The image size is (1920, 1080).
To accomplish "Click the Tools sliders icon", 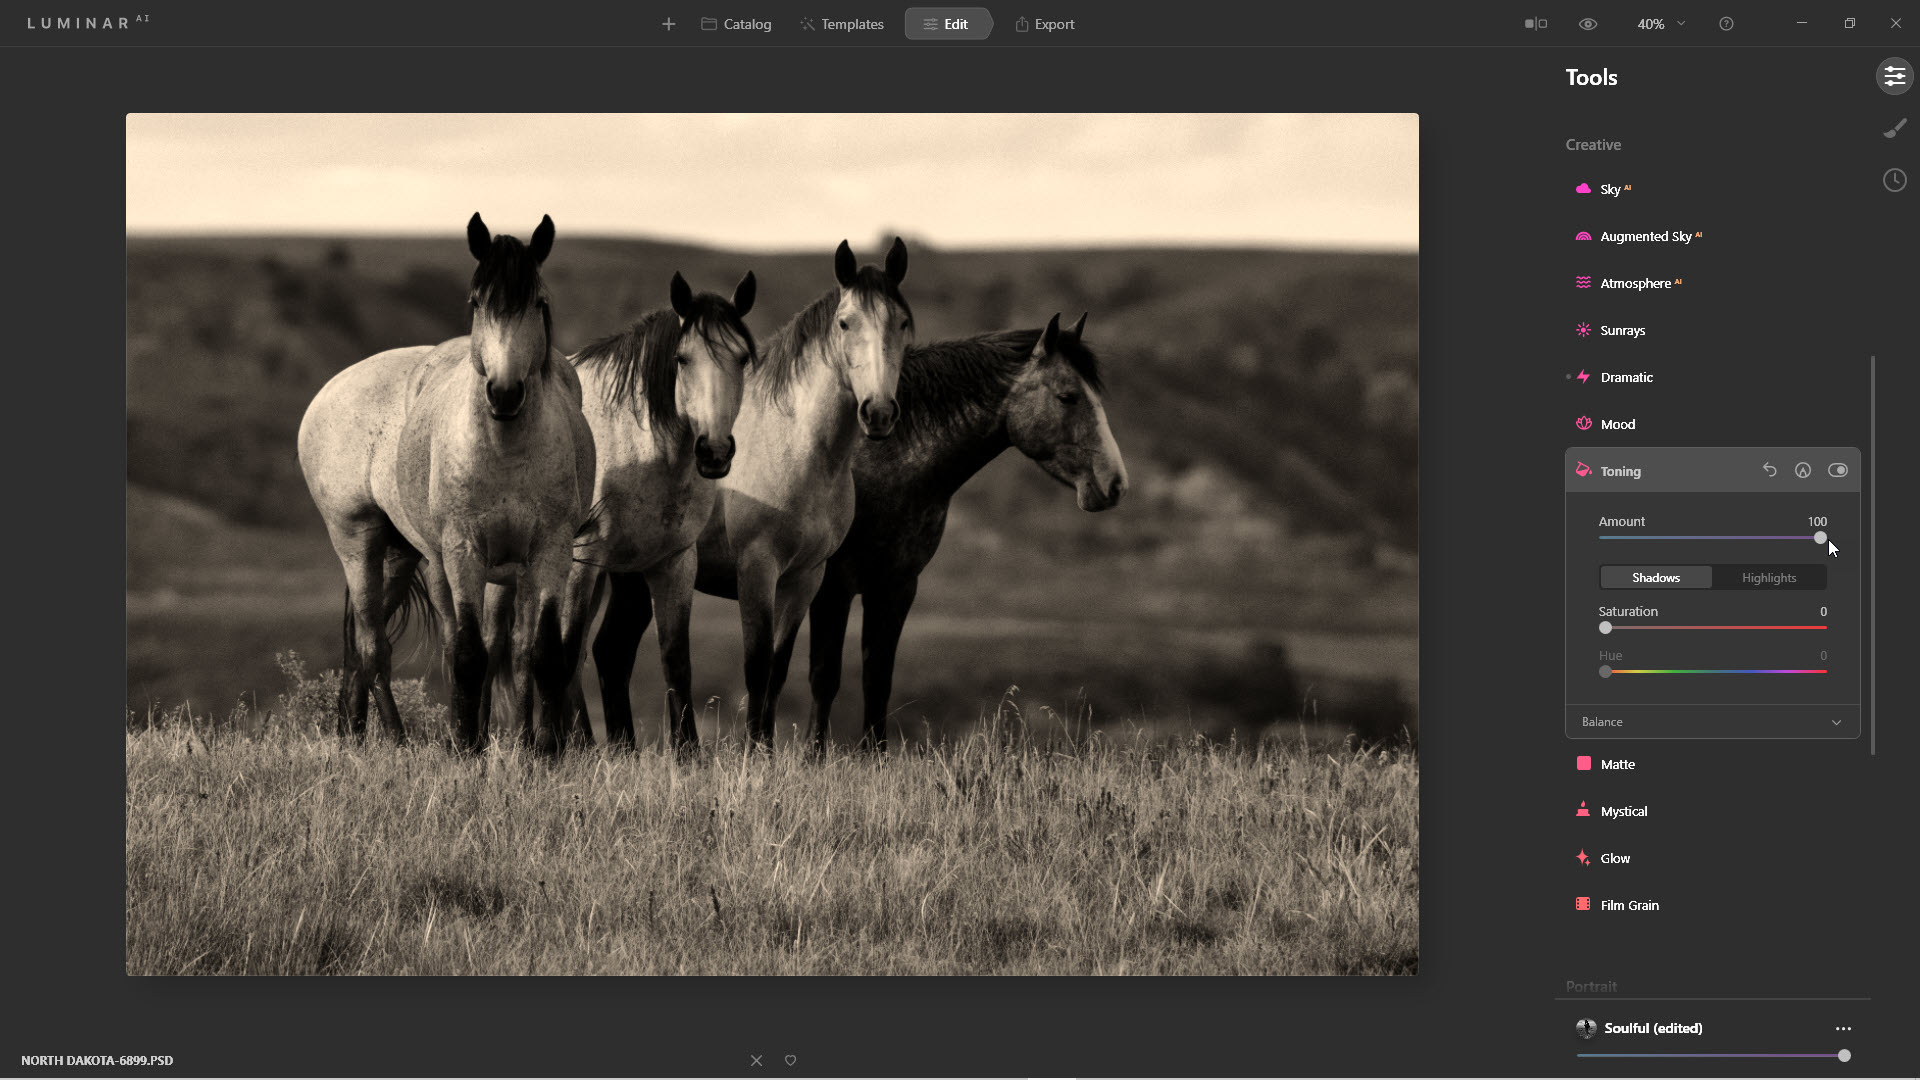I will click(x=1894, y=77).
